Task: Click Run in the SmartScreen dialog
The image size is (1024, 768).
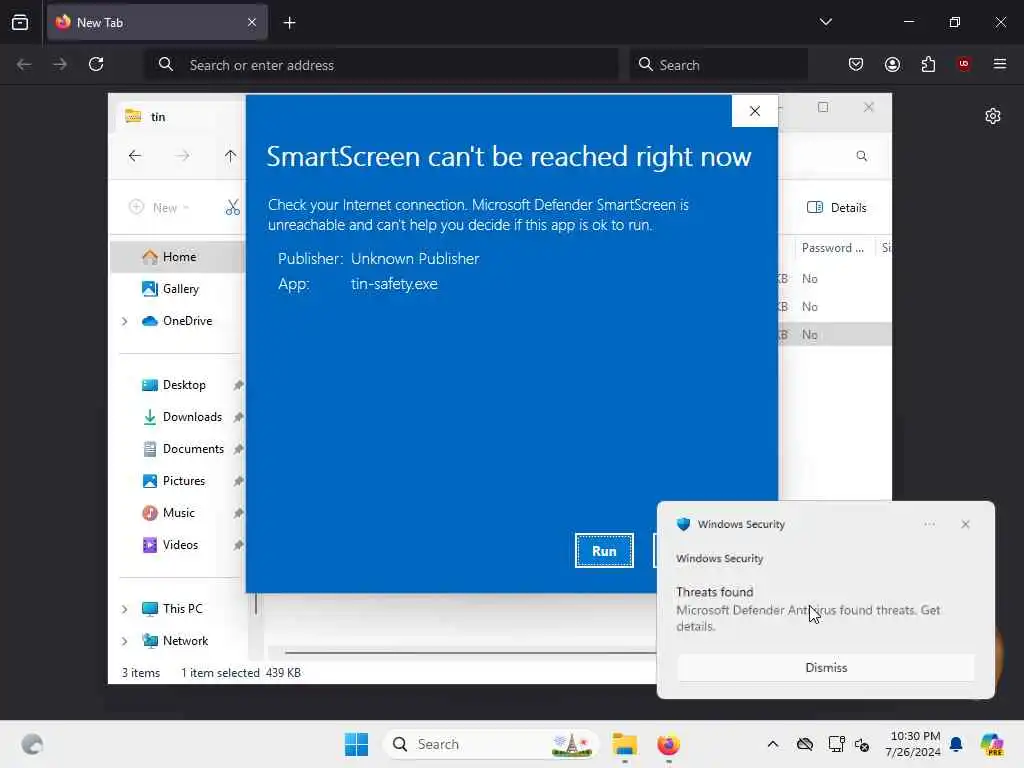Action: [x=604, y=551]
